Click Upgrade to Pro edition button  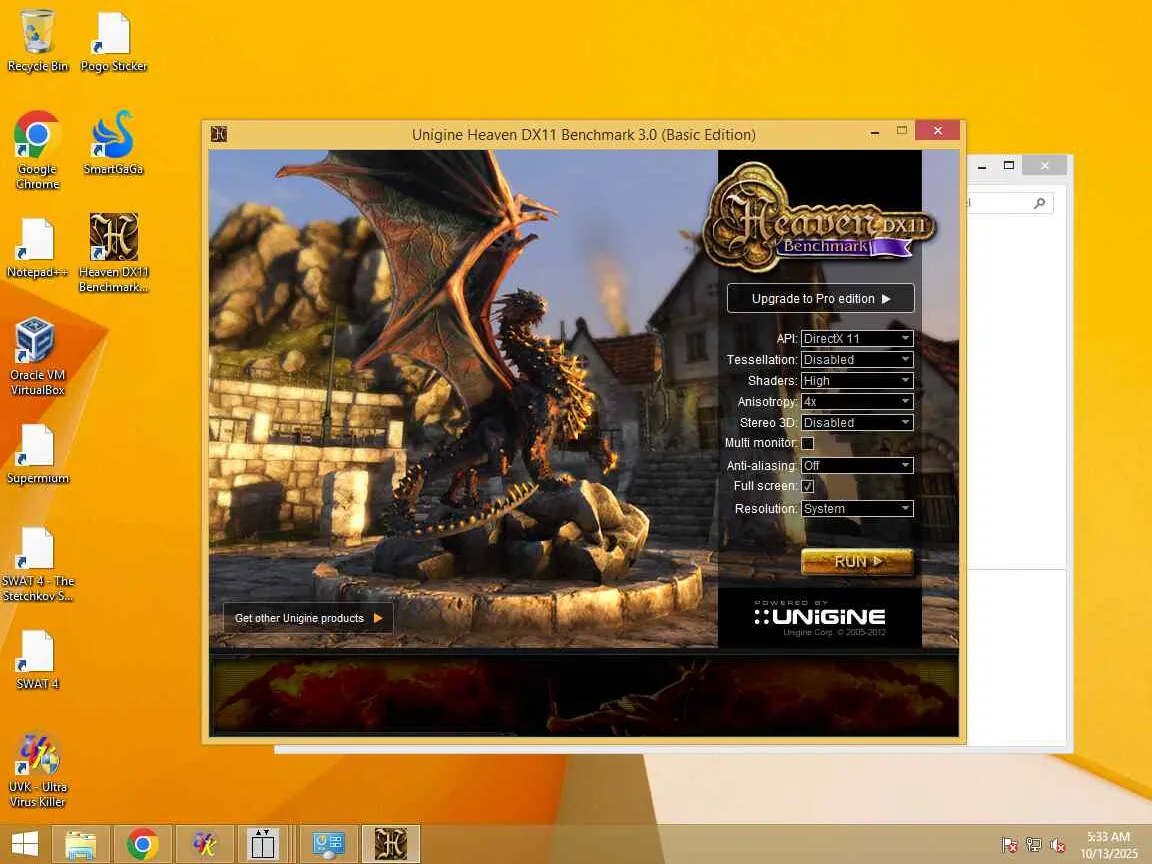[x=821, y=298]
